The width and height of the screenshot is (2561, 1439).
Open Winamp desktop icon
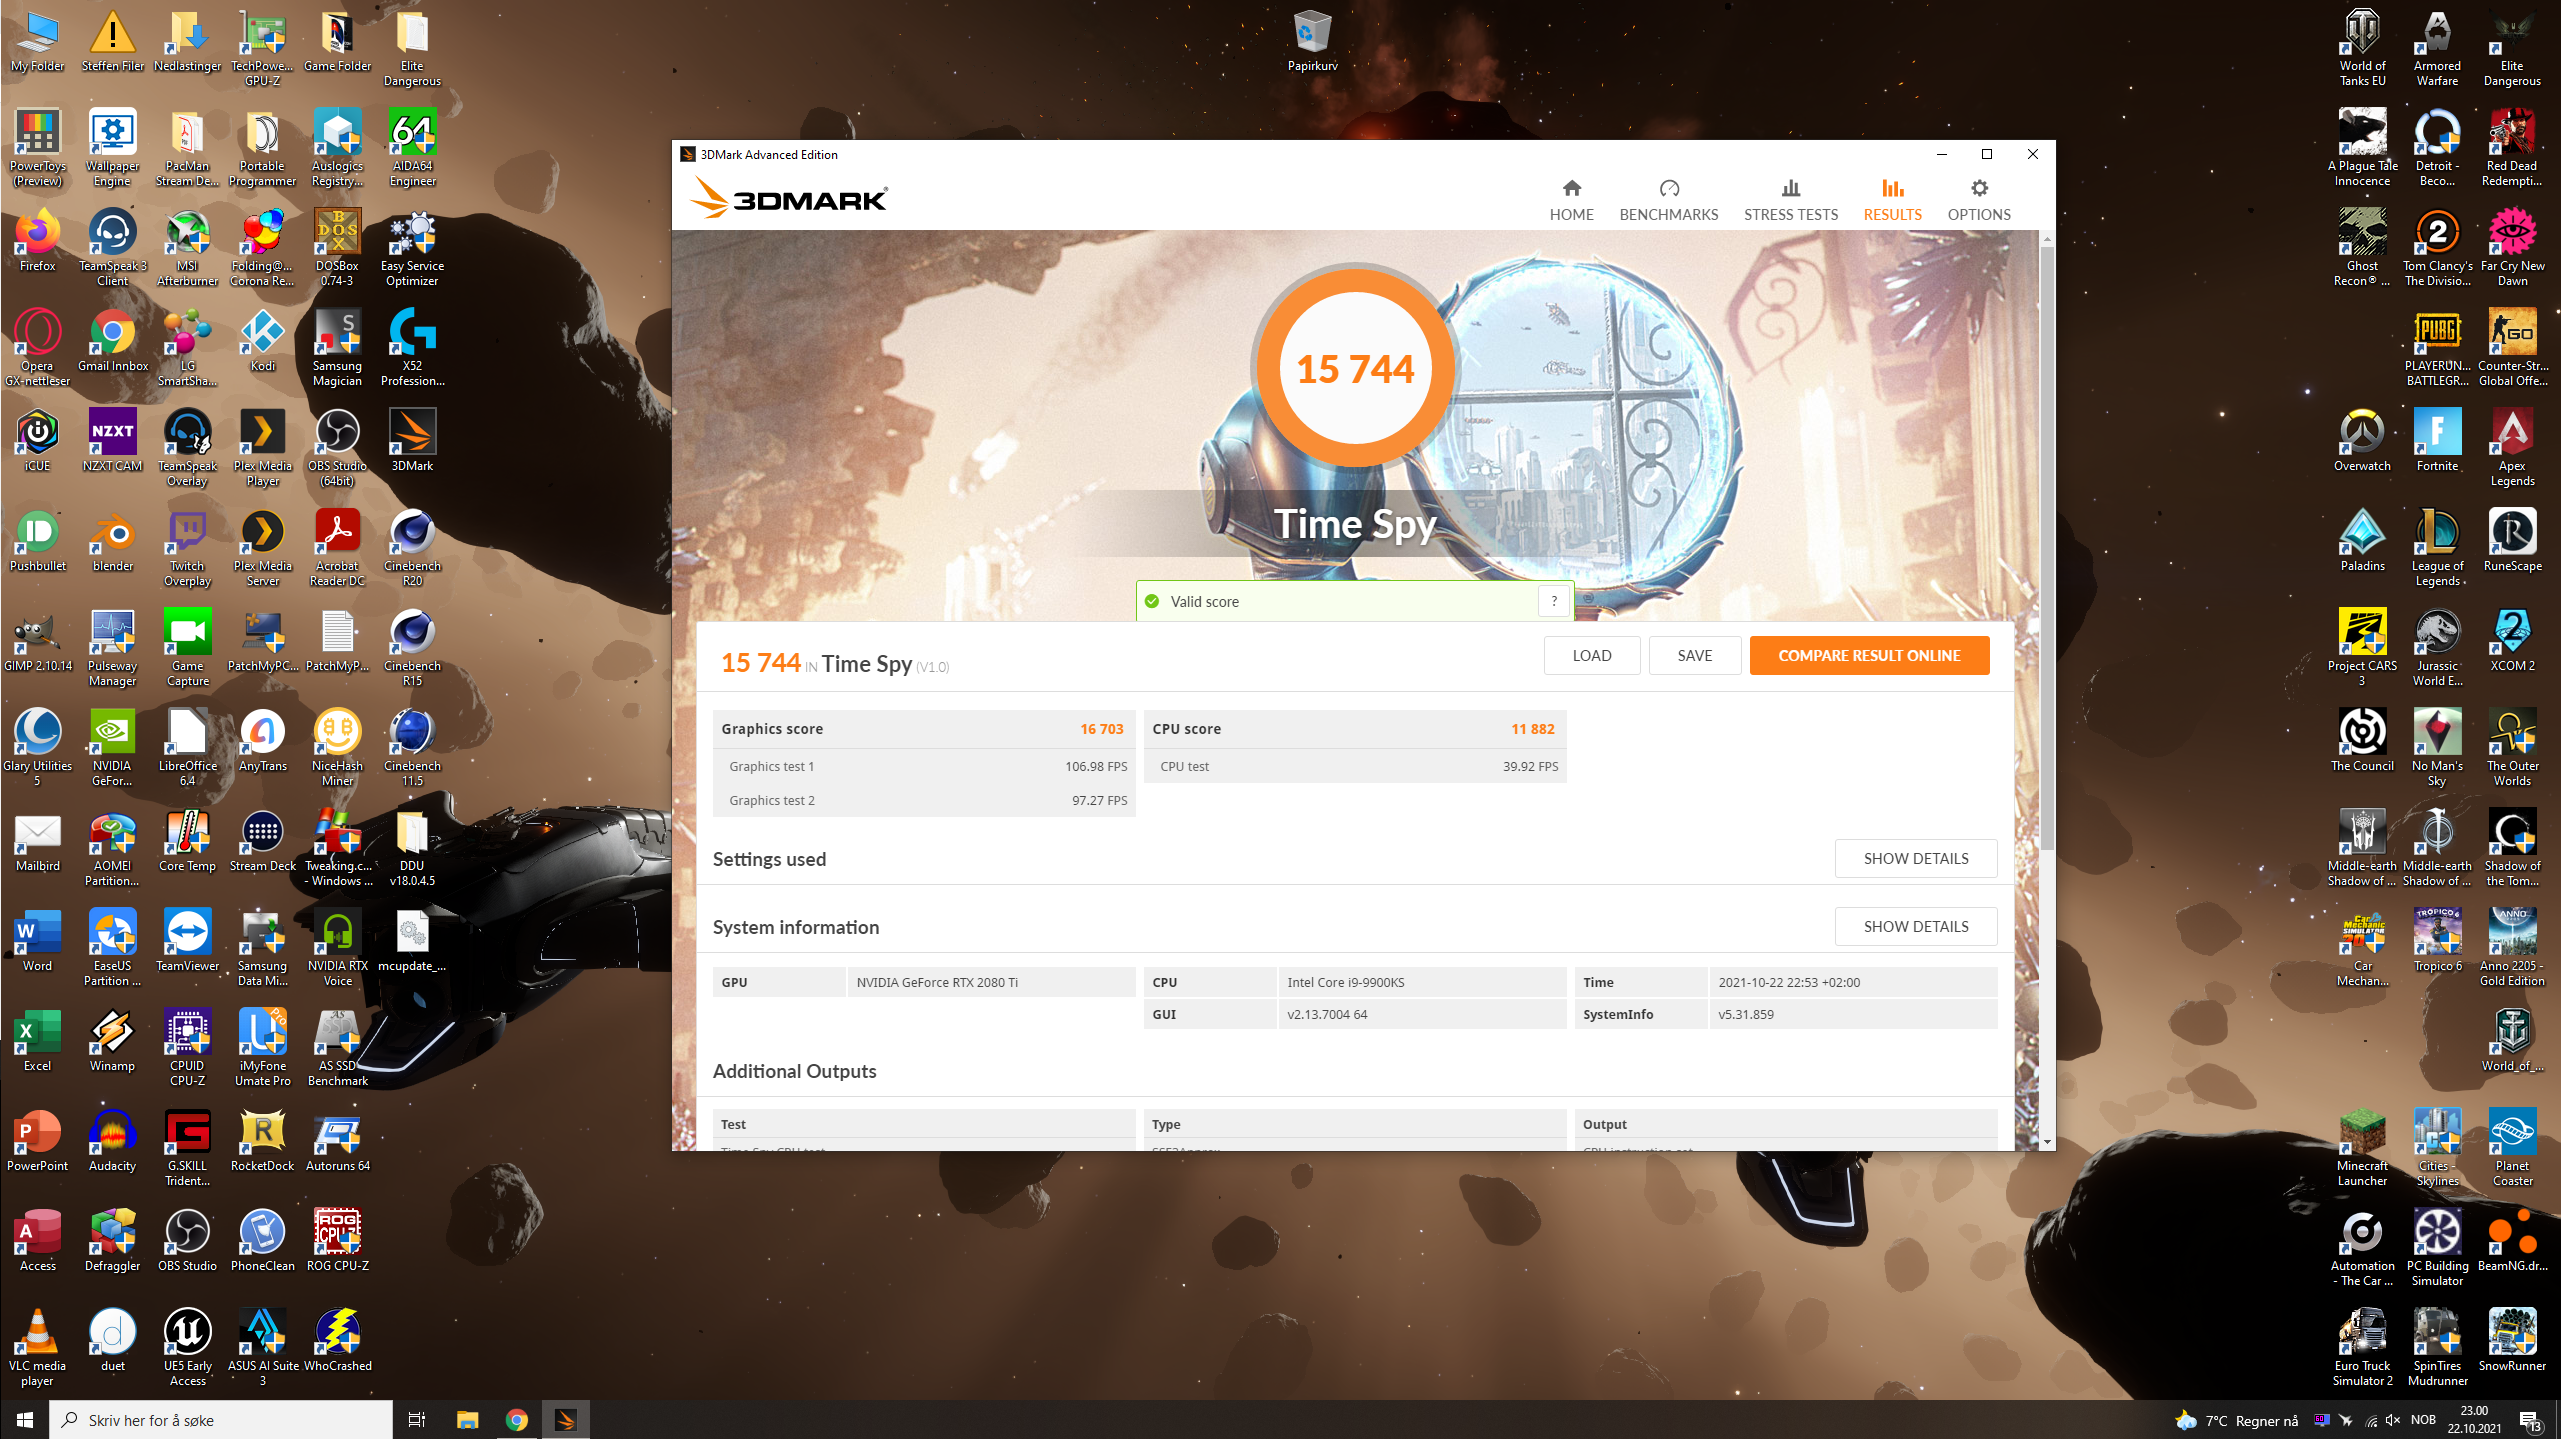pos(112,1042)
